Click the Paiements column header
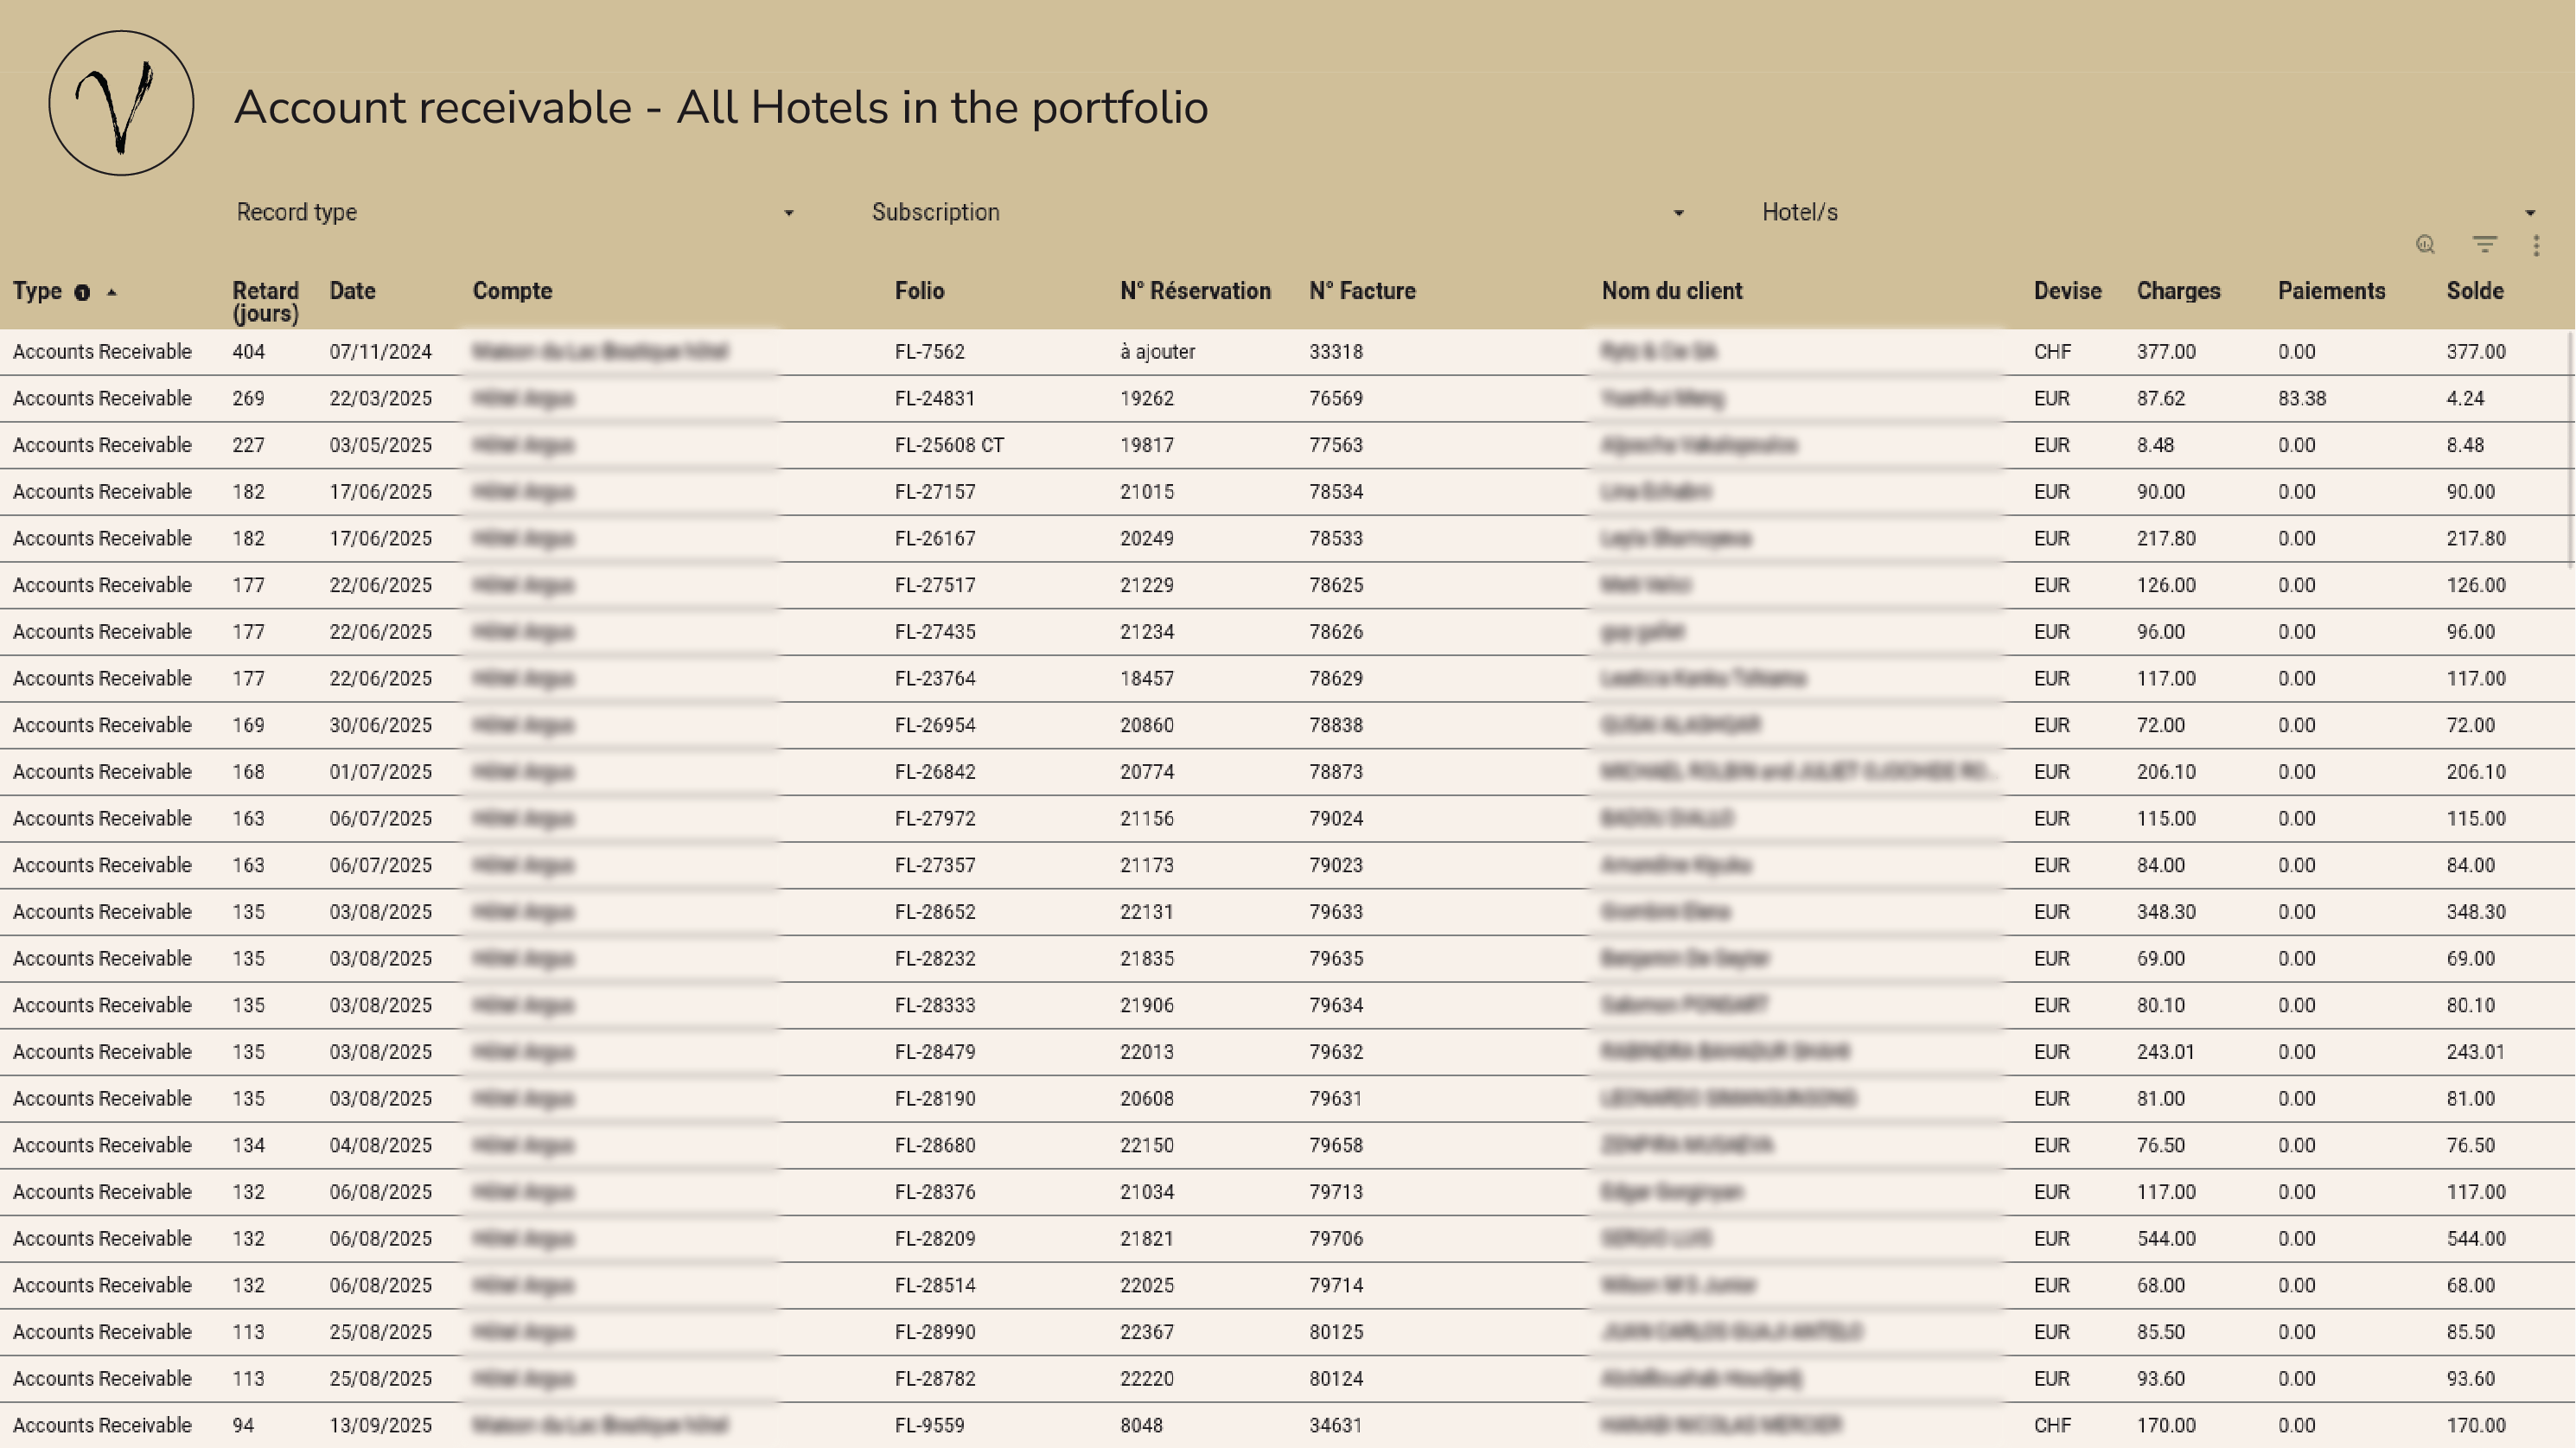 click(2331, 291)
